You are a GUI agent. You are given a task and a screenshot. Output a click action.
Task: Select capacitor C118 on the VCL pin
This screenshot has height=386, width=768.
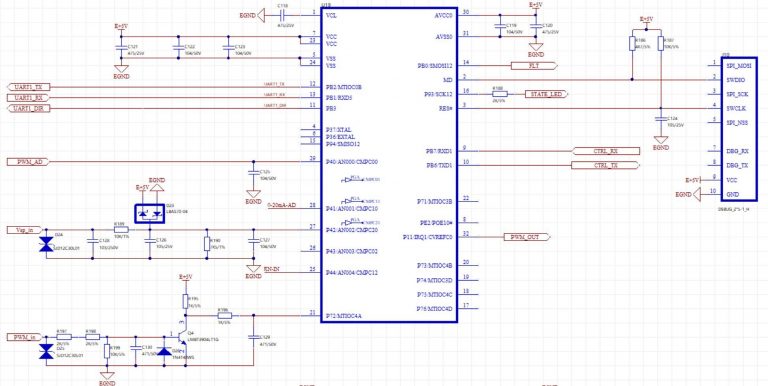pos(283,15)
